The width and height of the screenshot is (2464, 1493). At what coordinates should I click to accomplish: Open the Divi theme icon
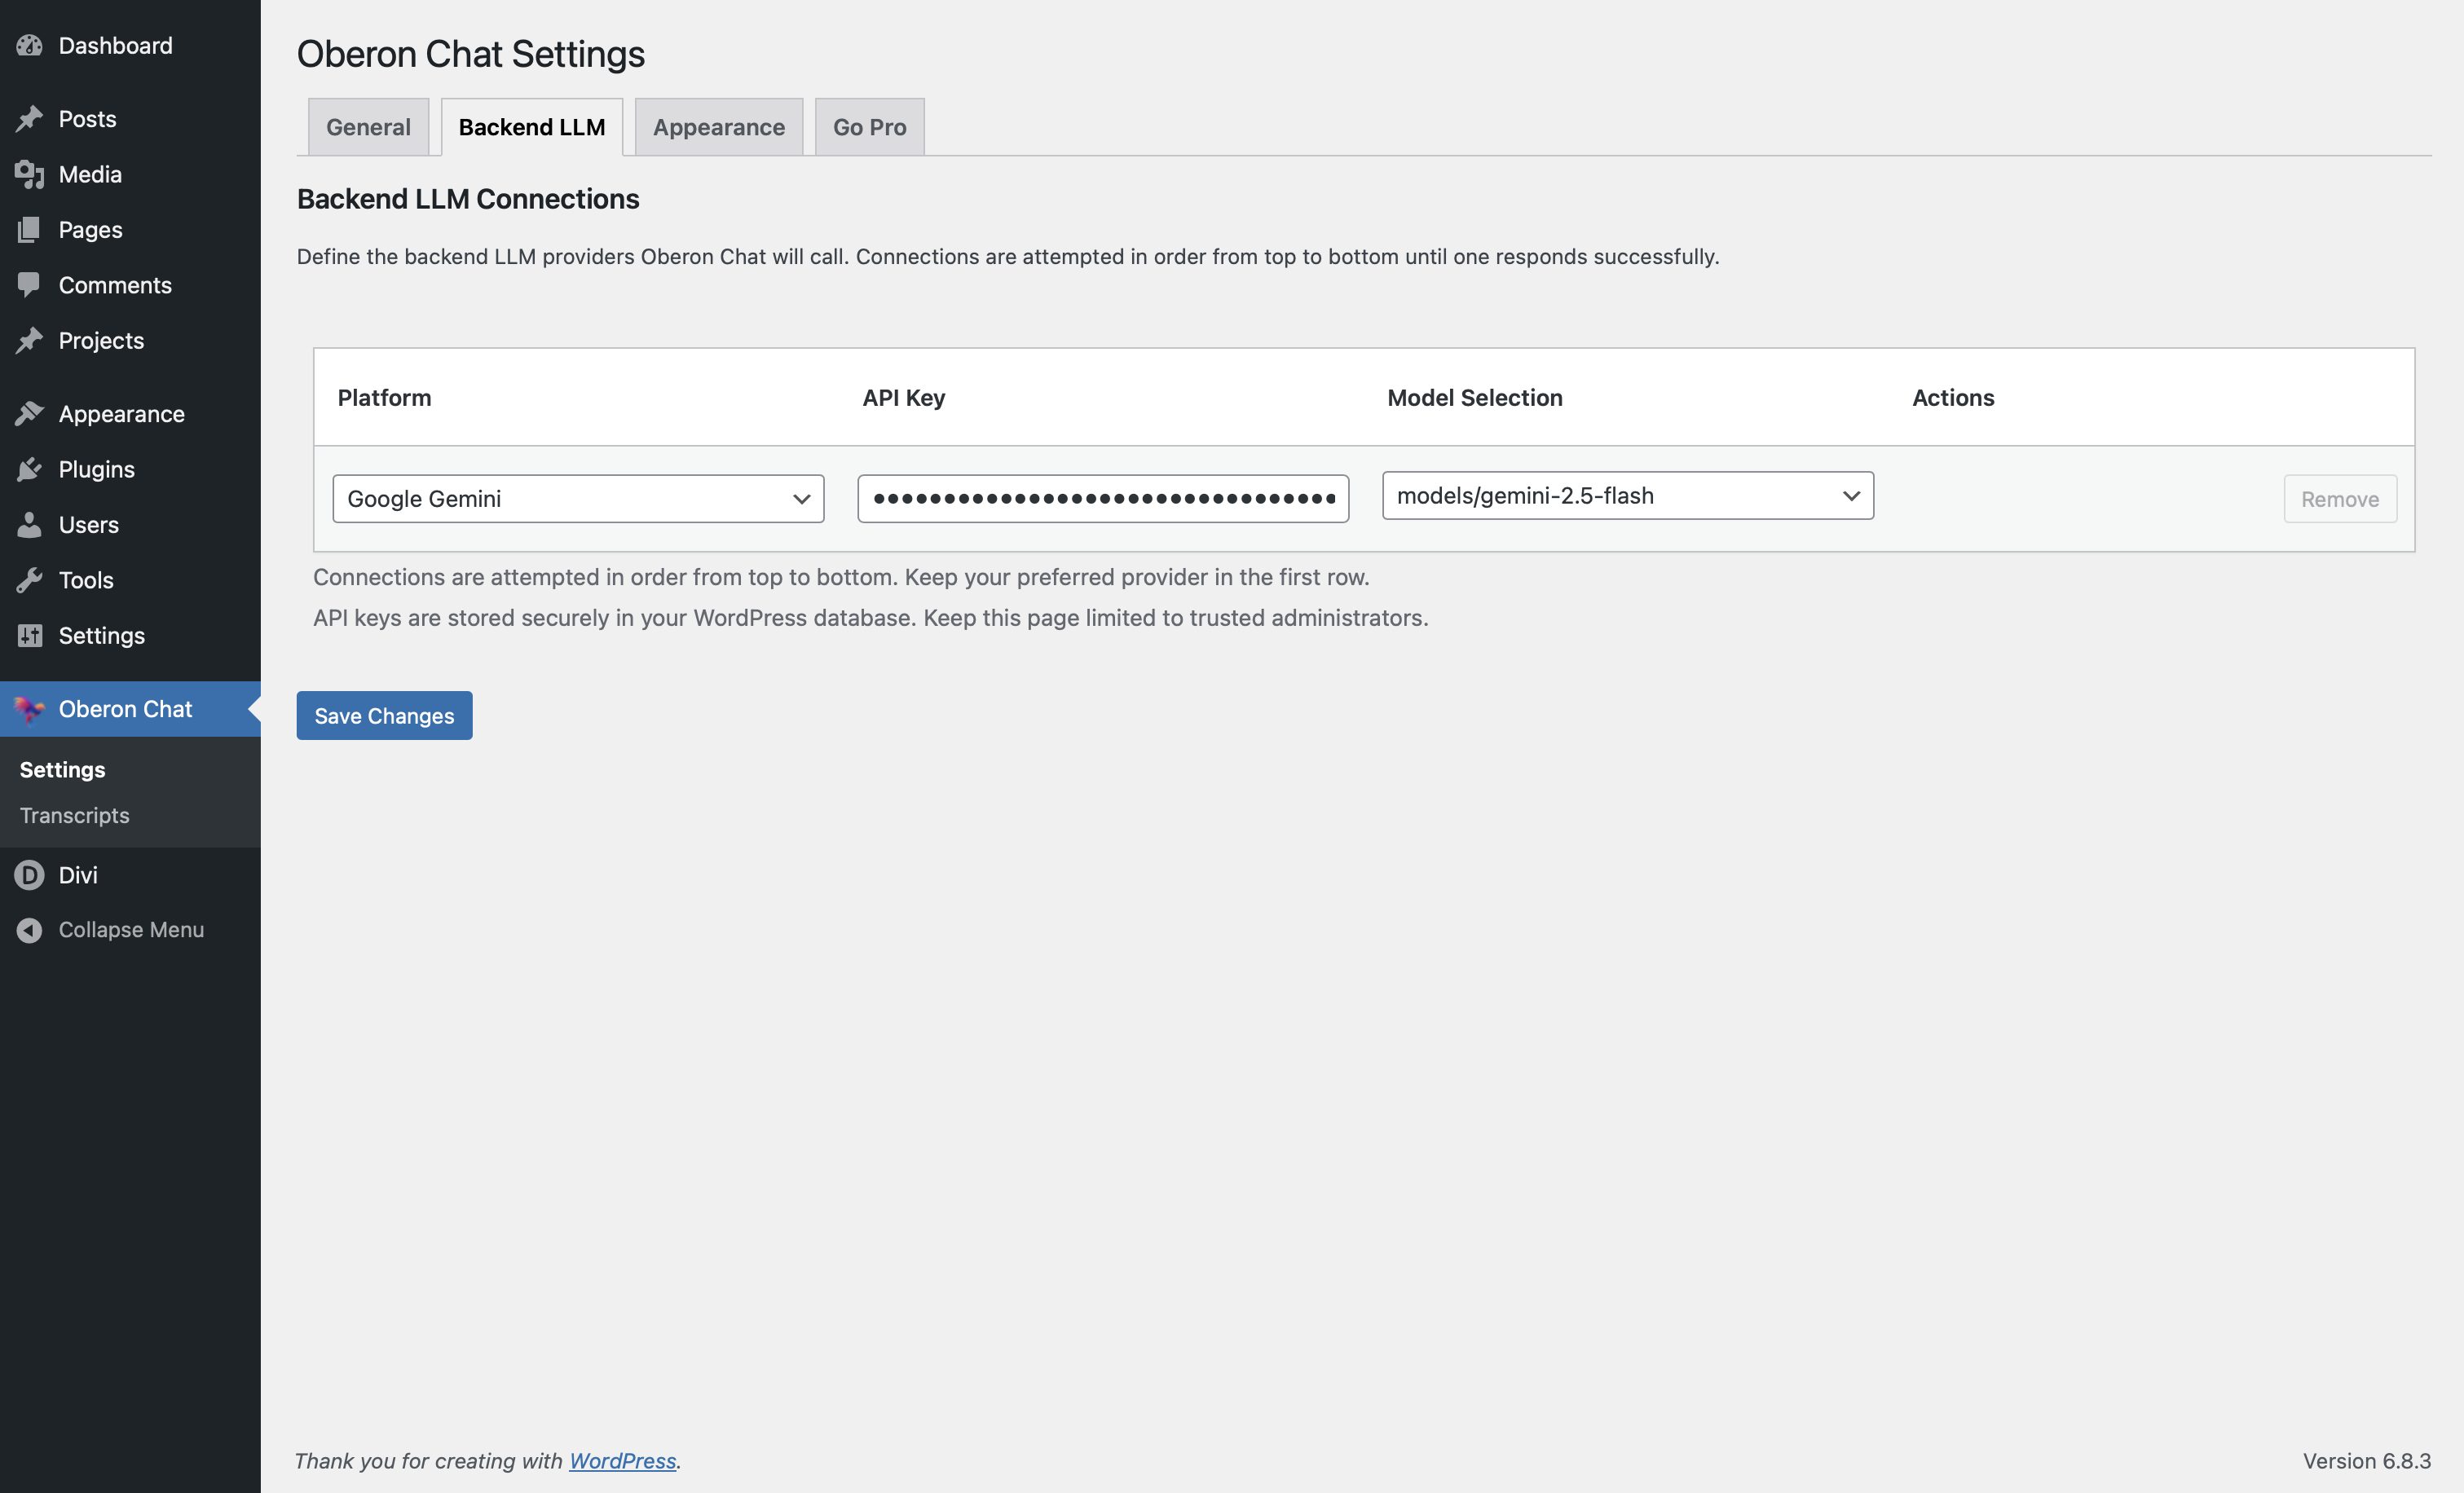click(28, 874)
